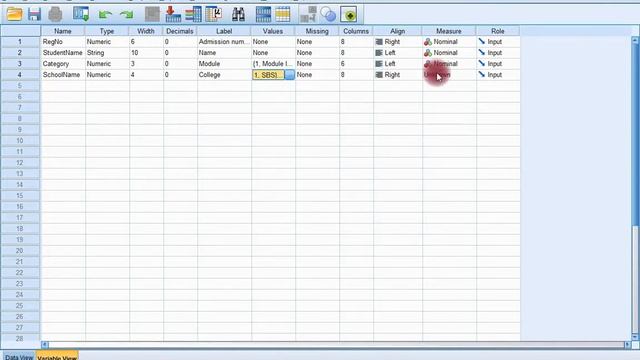Select the RegNo name cell
Viewport: 640px width, 360px height.
[x=63, y=42]
